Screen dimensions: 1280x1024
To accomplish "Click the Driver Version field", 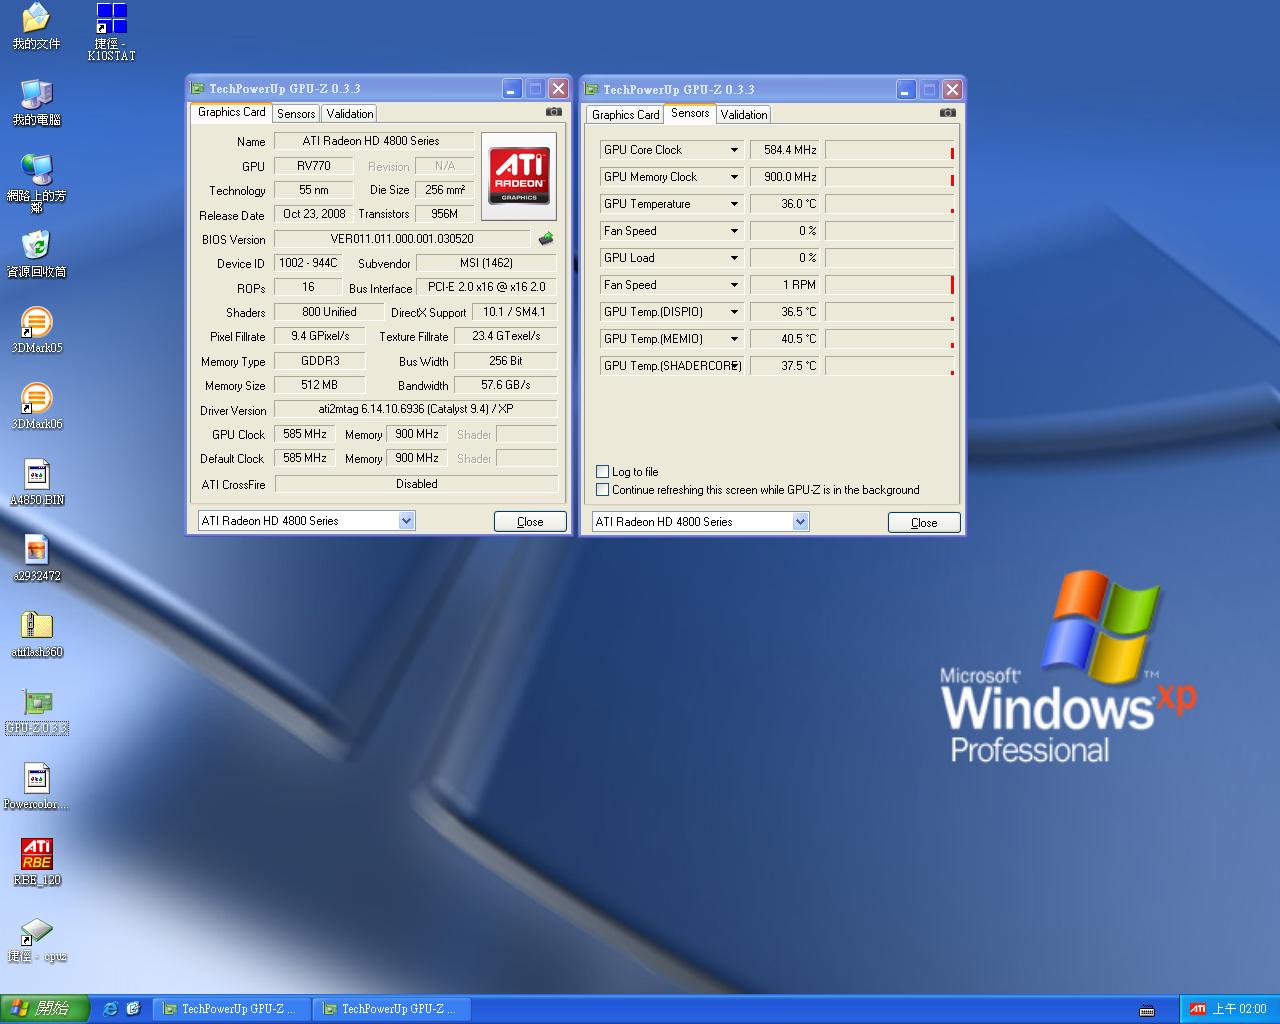I will click(416, 409).
